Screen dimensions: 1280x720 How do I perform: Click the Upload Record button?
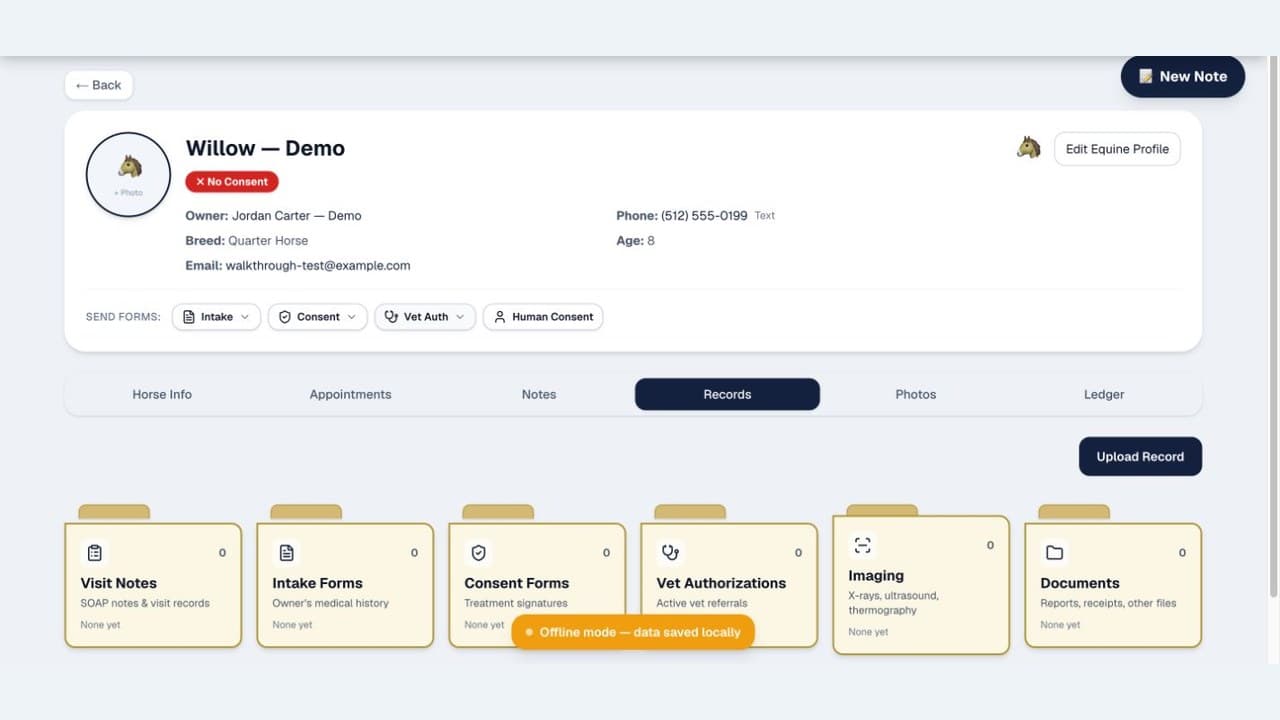tap(1140, 456)
